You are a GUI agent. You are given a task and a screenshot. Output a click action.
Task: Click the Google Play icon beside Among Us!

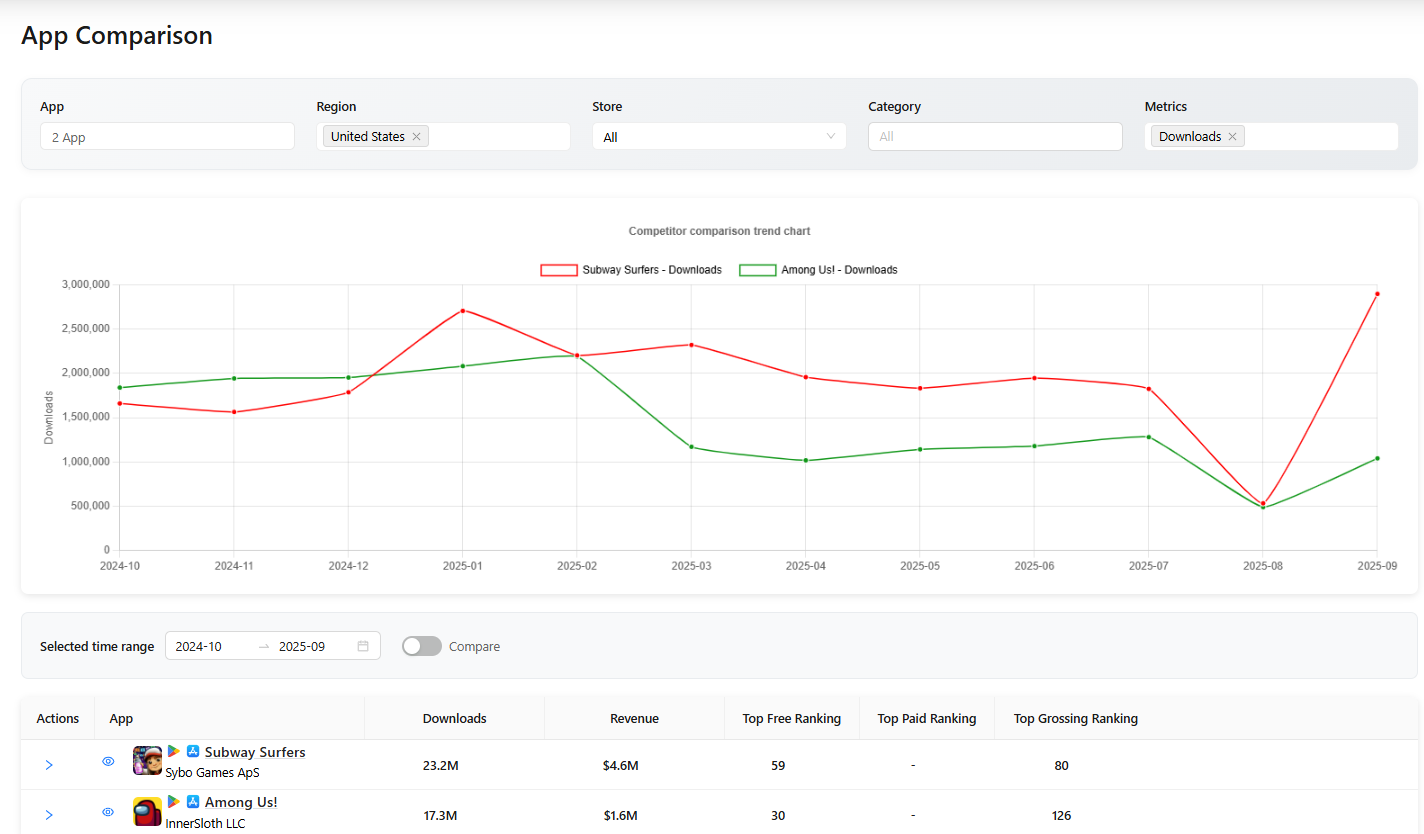[x=173, y=801]
